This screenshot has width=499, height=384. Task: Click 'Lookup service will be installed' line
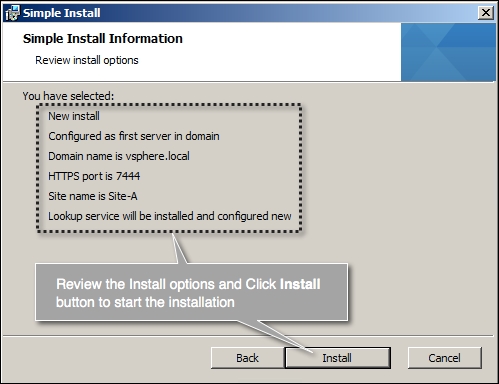170,216
